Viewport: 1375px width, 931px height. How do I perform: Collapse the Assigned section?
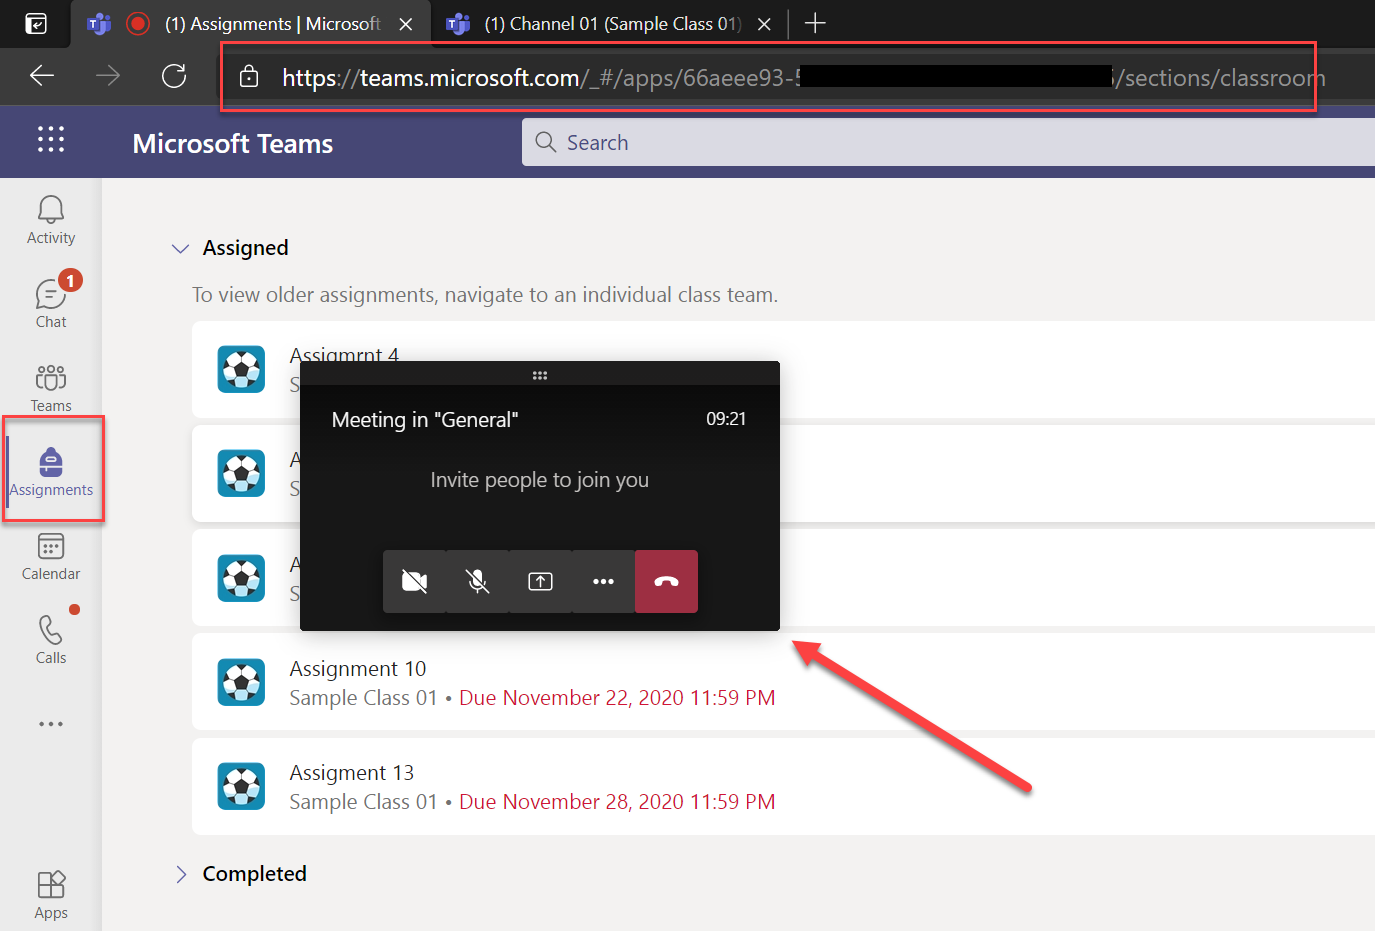click(180, 248)
